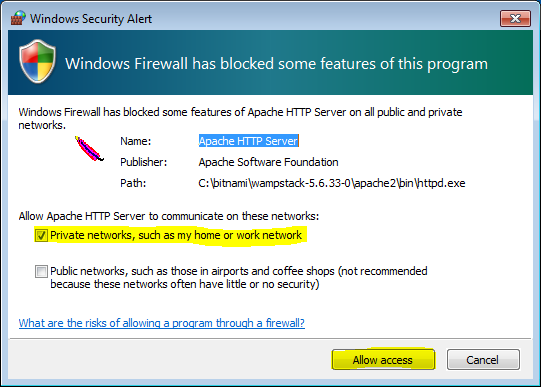Viewport: 541px width, 387px height.
Task: Click the Path: label
Action: (133, 183)
